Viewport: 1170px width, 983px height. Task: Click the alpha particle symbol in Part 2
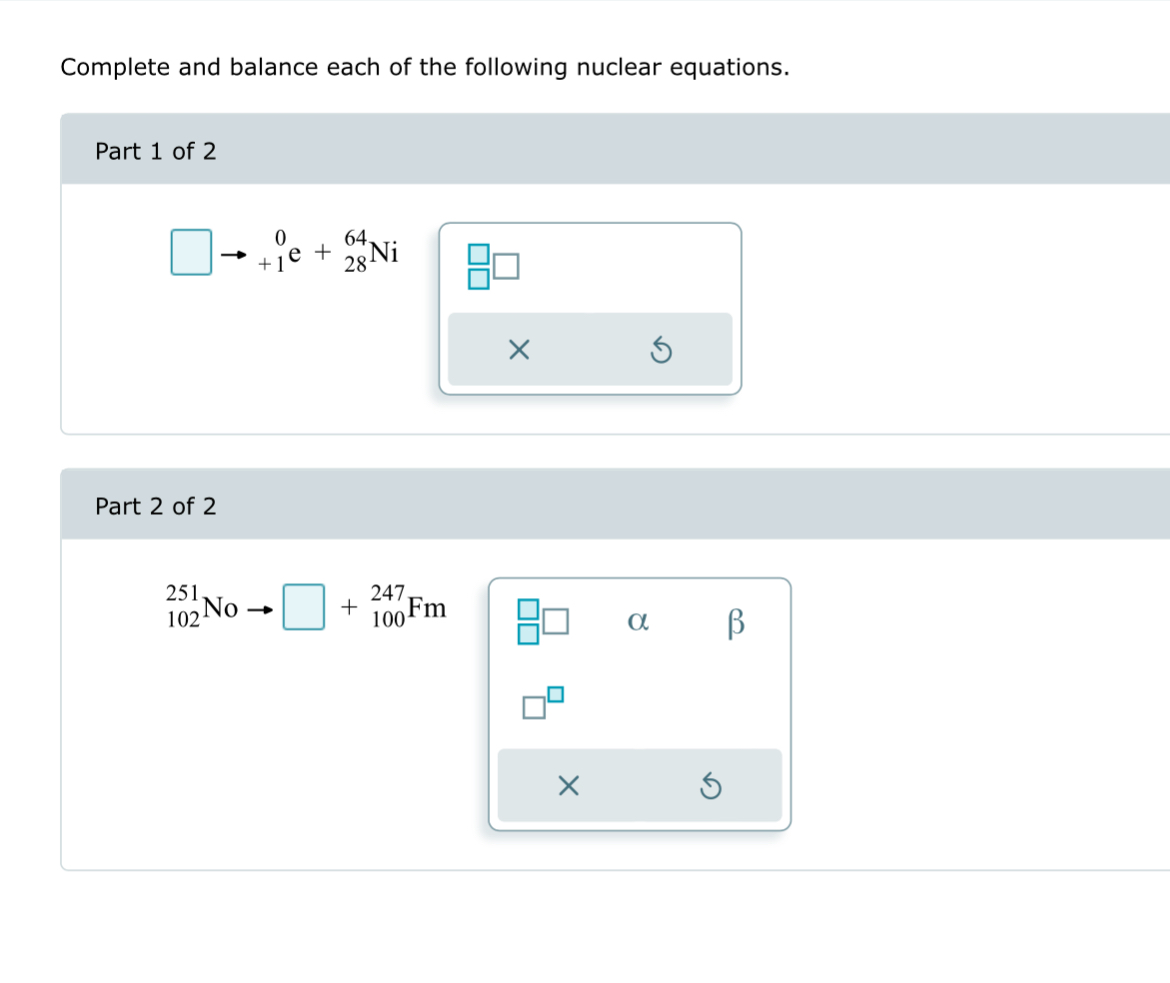(x=637, y=621)
